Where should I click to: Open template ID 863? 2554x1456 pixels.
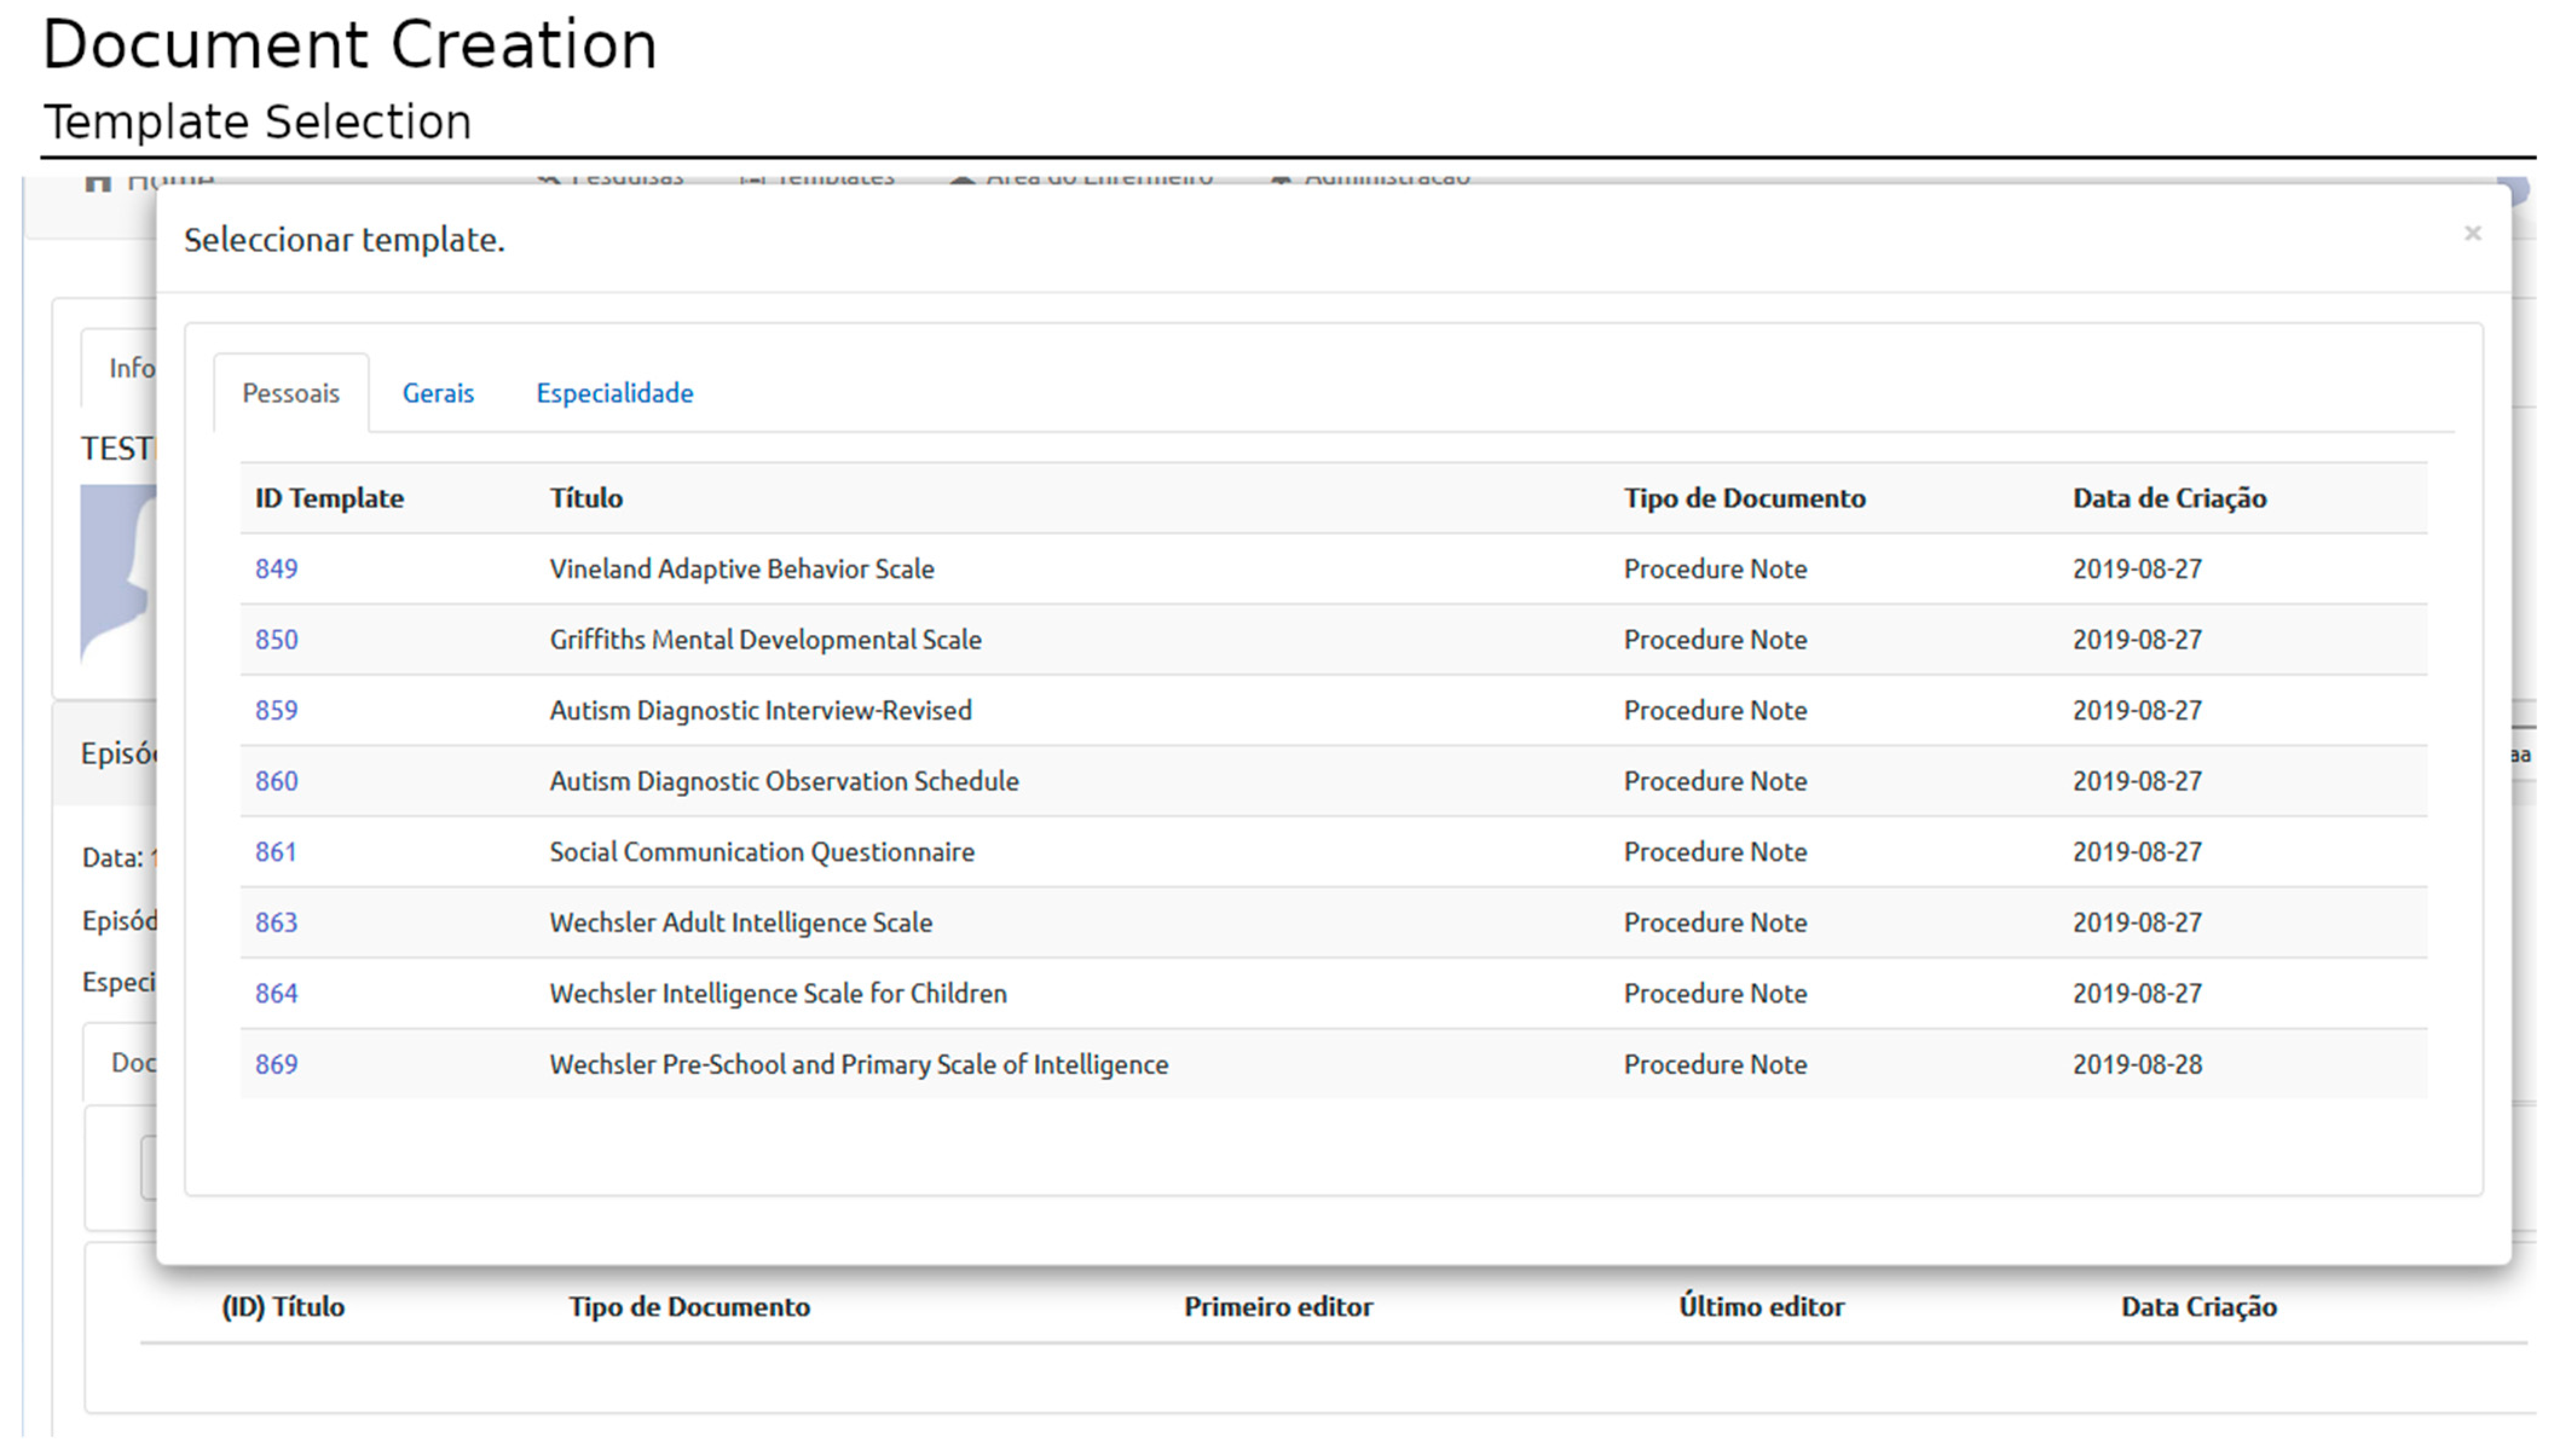point(276,923)
